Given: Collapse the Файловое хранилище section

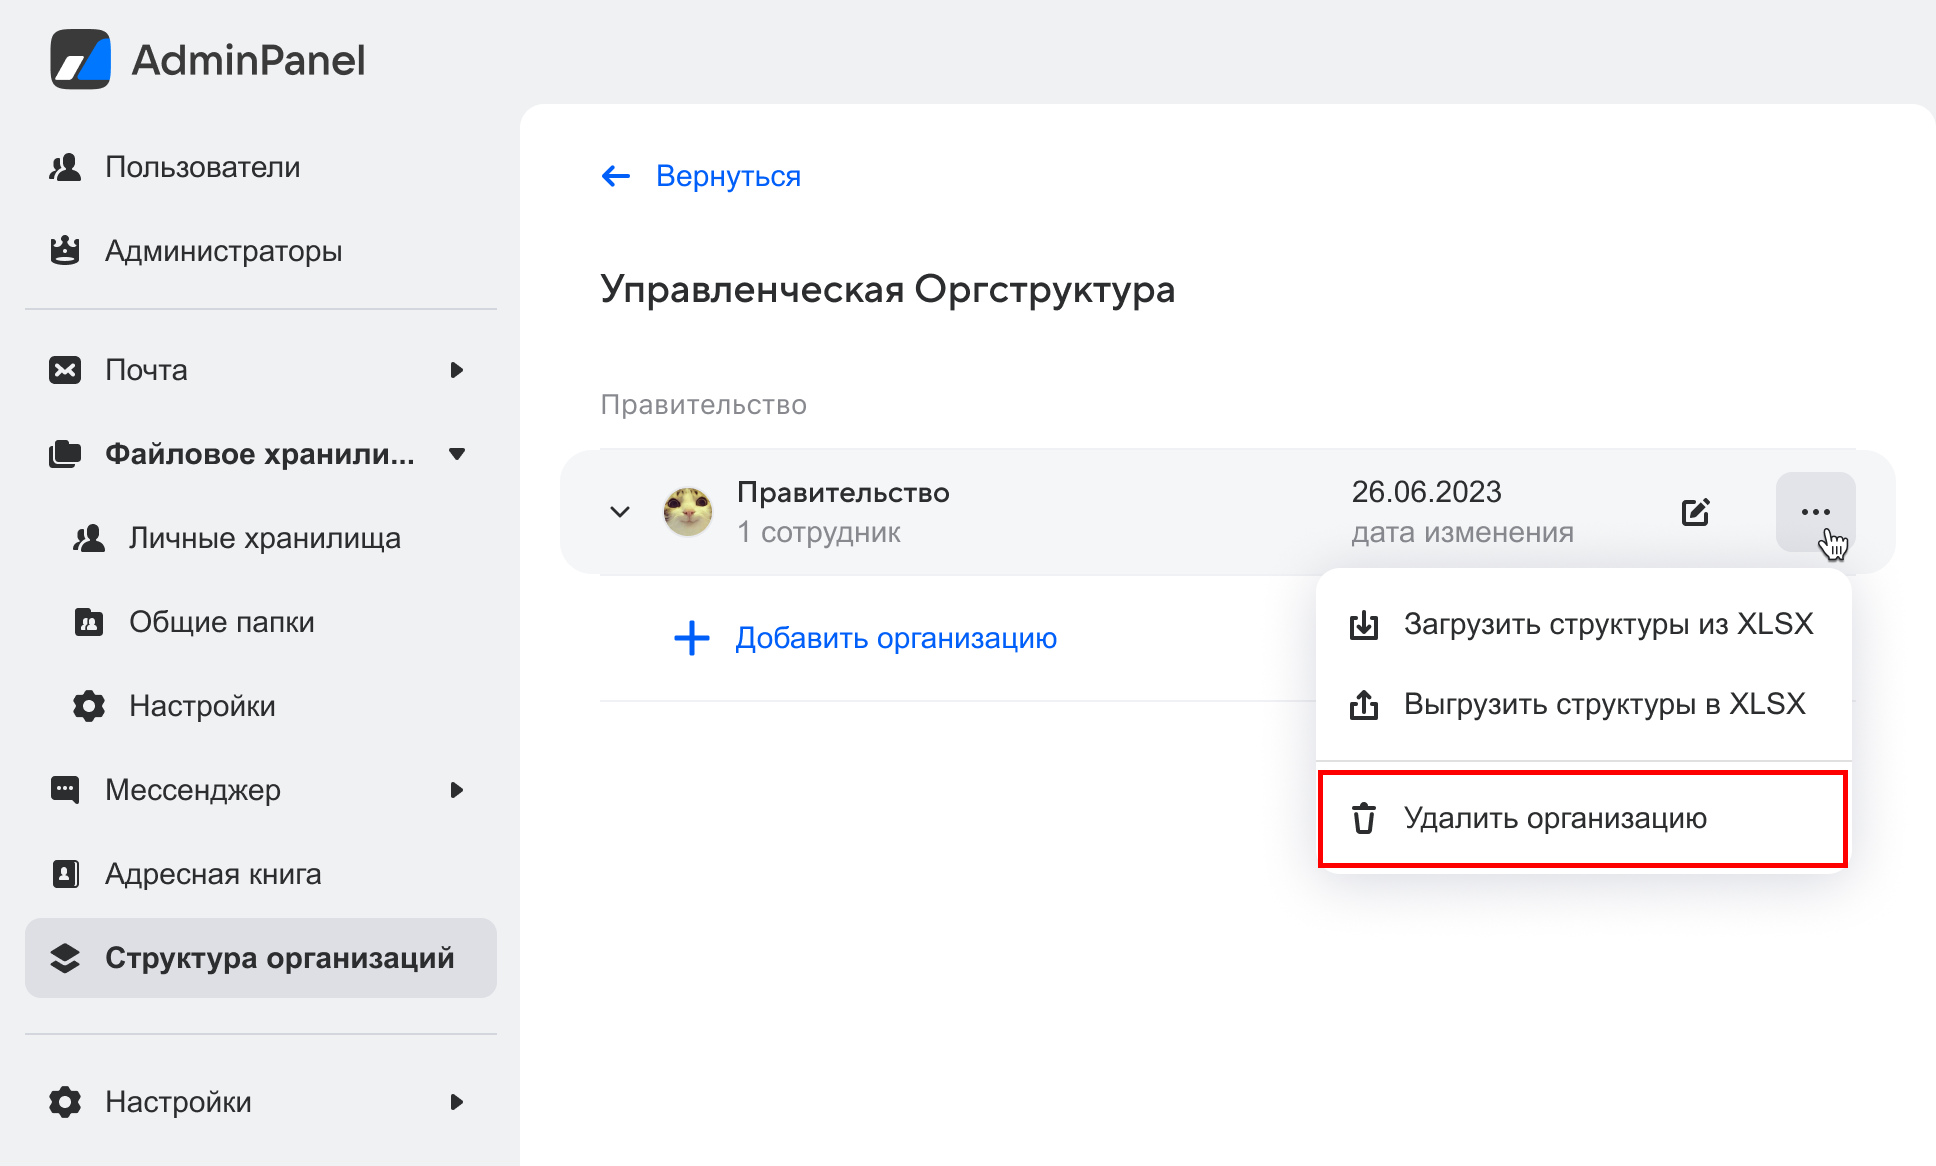Looking at the screenshot, I should [457, 453].
